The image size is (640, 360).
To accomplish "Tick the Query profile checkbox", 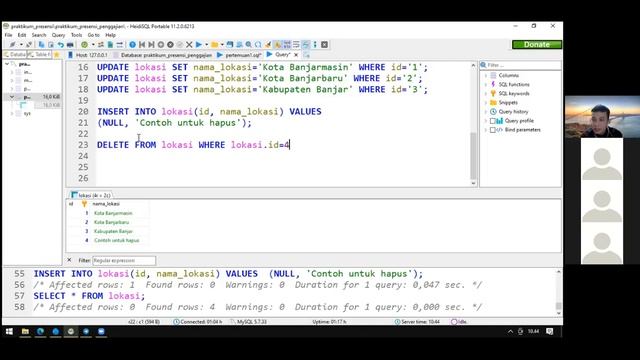I will click(x=493, y=121).
